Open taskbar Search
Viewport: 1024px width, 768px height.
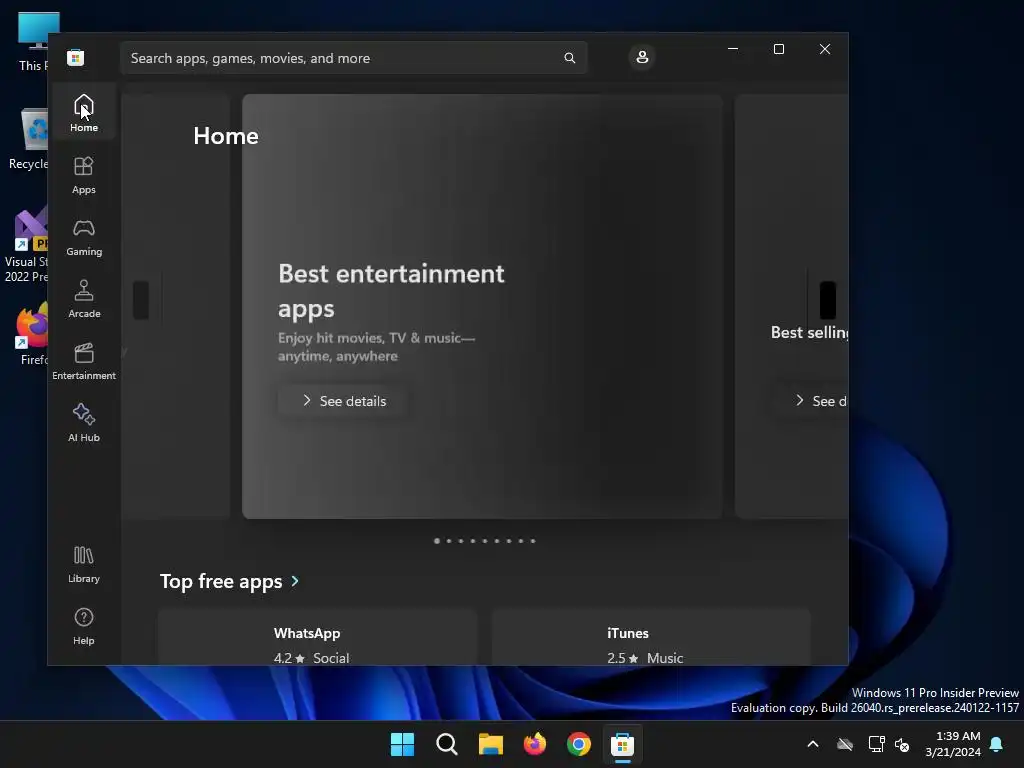coord(447,744)
